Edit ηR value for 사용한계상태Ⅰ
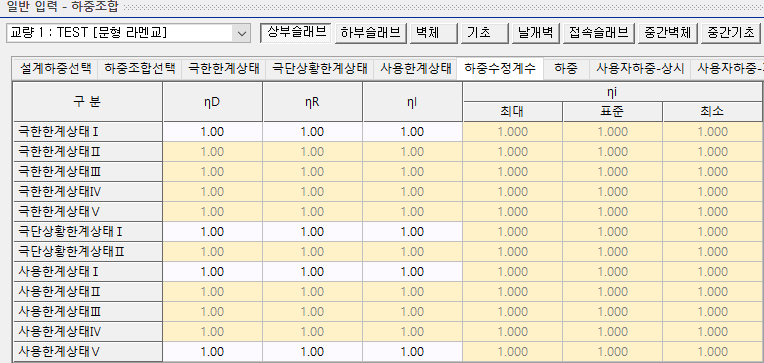The width and height of the screenshot is (764, 363). (x=312, y=271)
